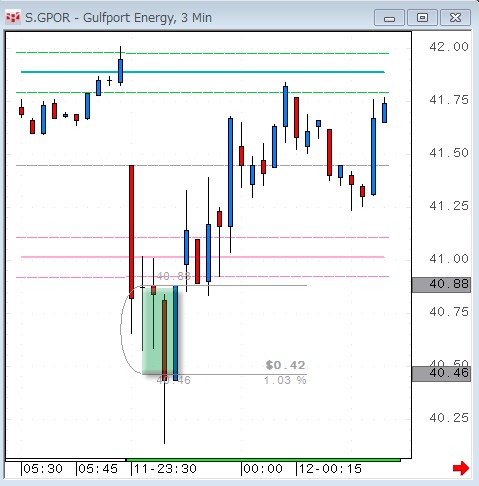Click the 41.25 price axis label
479x486 pixels.
[x=449, y=206]
